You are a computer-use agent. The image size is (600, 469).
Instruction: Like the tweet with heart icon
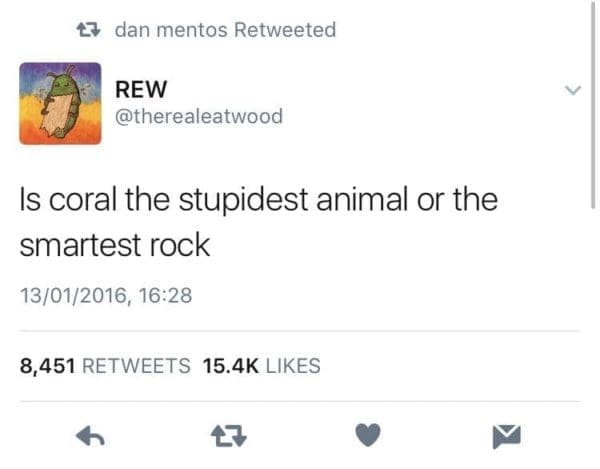coord(368,435)
